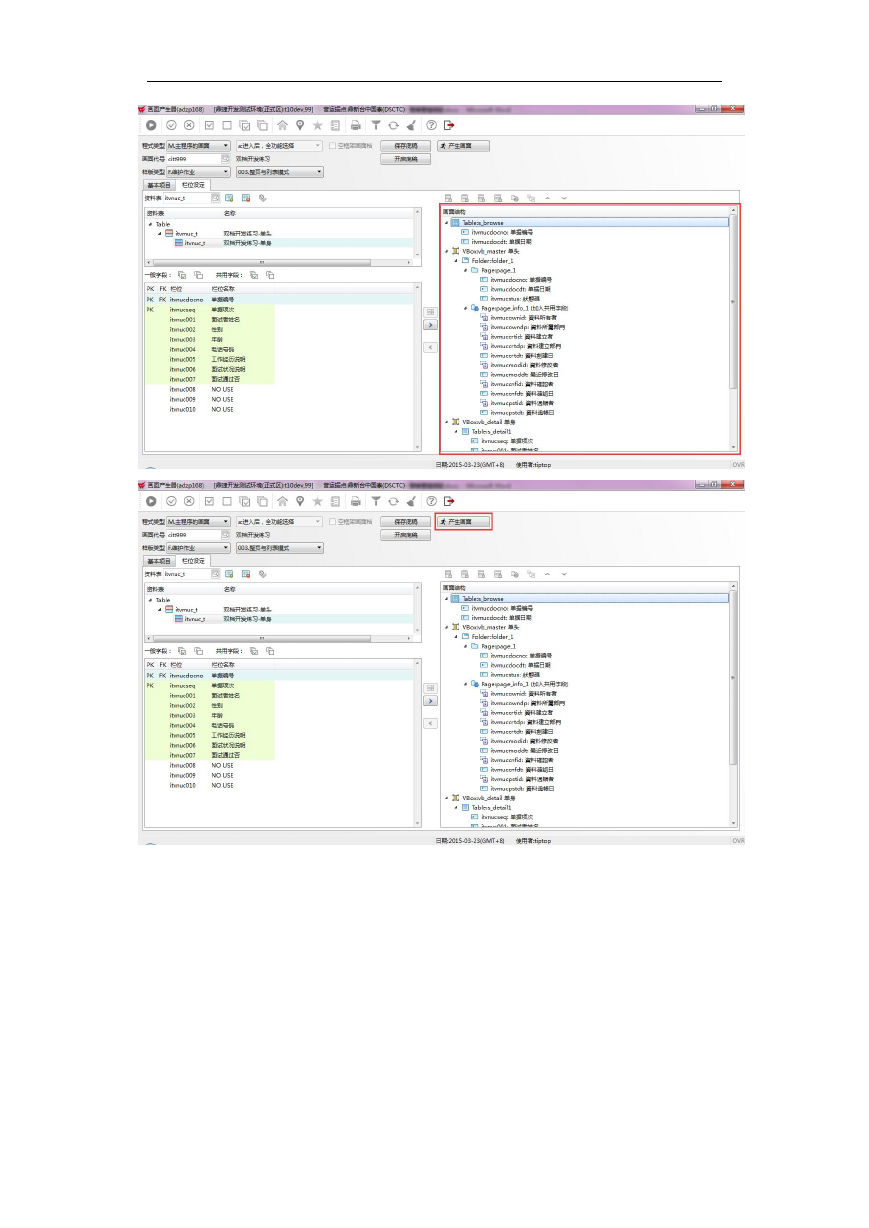Select Table:s_browse in lower structure tree
Screen dimensions: 869x1228
click(589, 599)
